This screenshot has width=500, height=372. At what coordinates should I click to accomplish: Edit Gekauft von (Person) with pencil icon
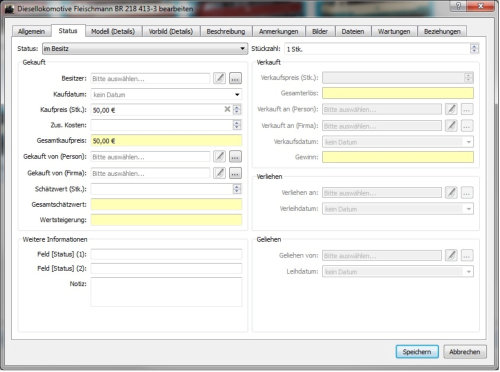[219, 156]
